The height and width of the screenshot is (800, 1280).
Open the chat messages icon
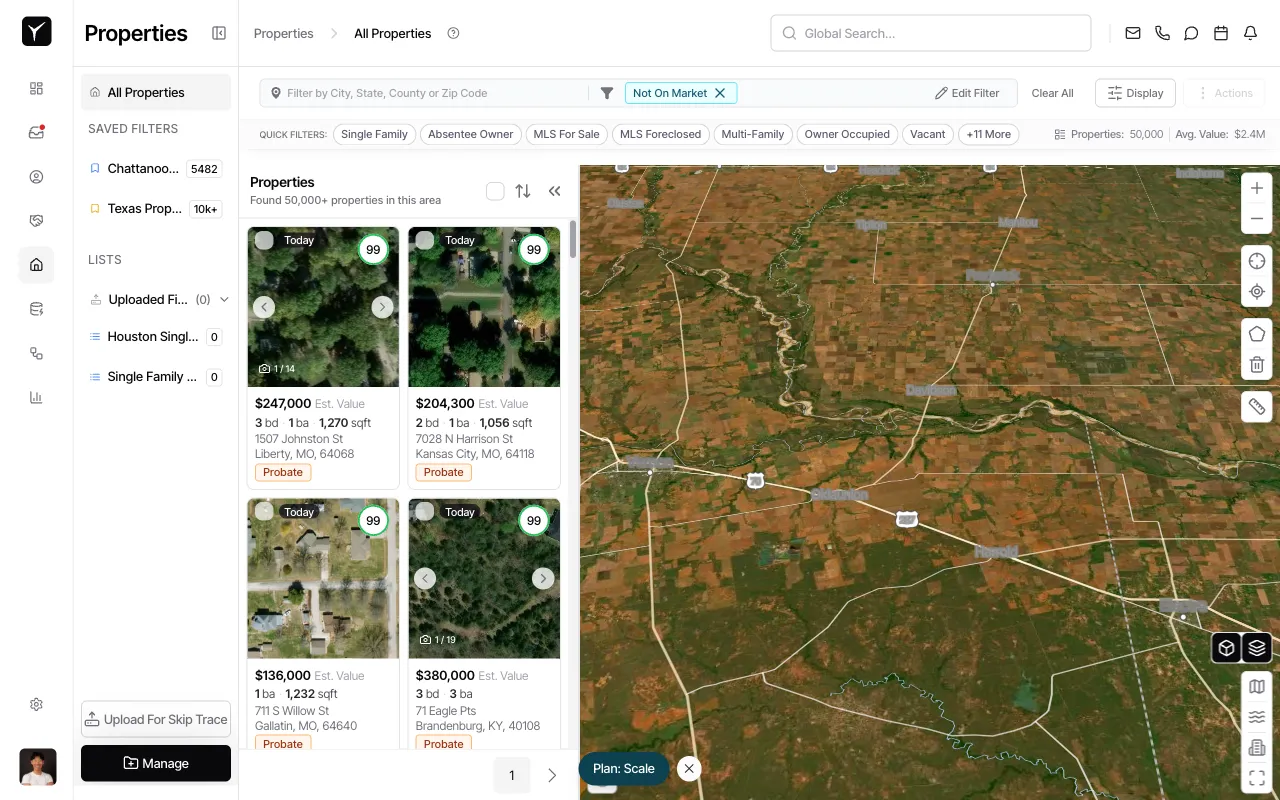[x=1191, y=33]
